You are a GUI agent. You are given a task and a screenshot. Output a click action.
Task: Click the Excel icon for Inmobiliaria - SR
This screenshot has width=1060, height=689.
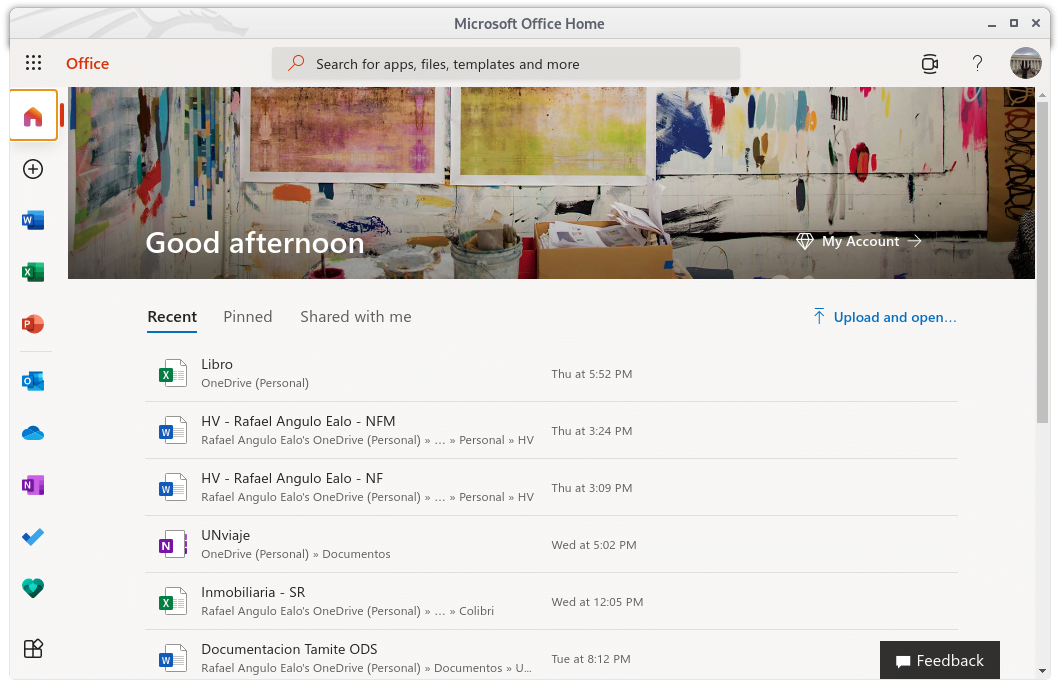pyautogui.click(x=172, y=601)
